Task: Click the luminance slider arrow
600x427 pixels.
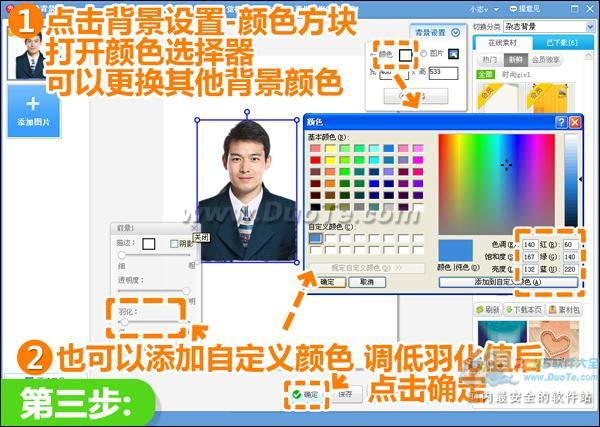Action: point(580,179)
